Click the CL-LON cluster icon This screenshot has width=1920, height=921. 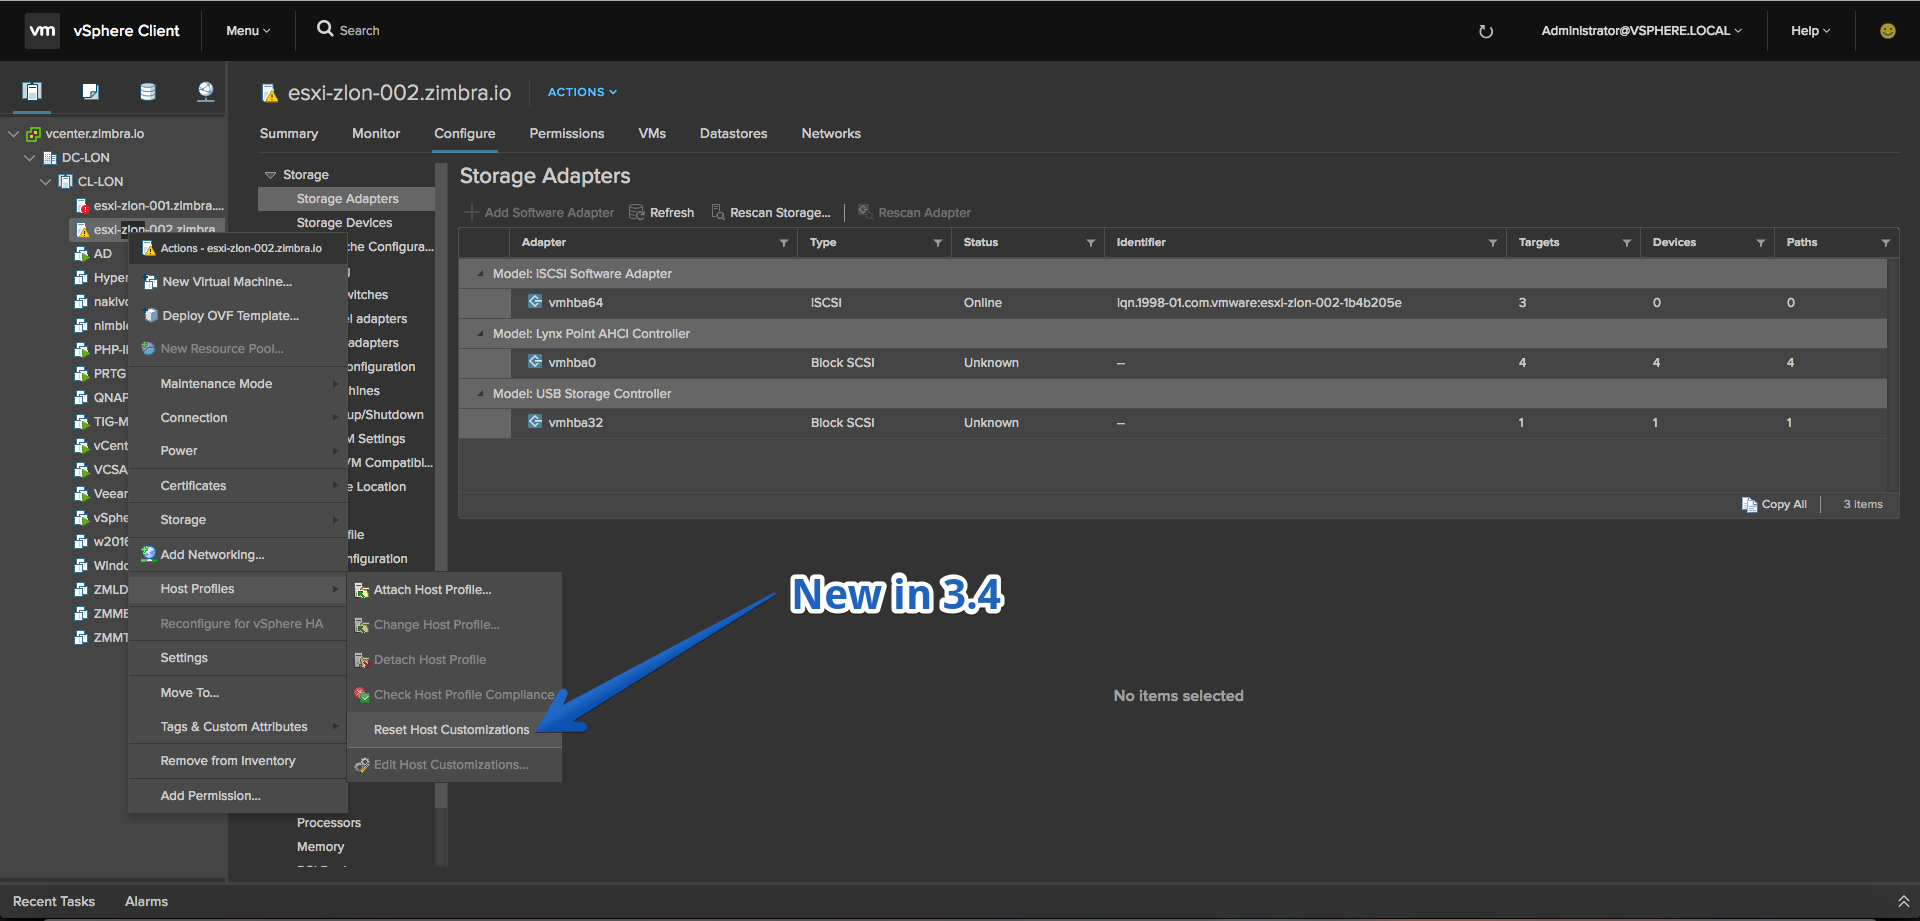coord(66,182)
